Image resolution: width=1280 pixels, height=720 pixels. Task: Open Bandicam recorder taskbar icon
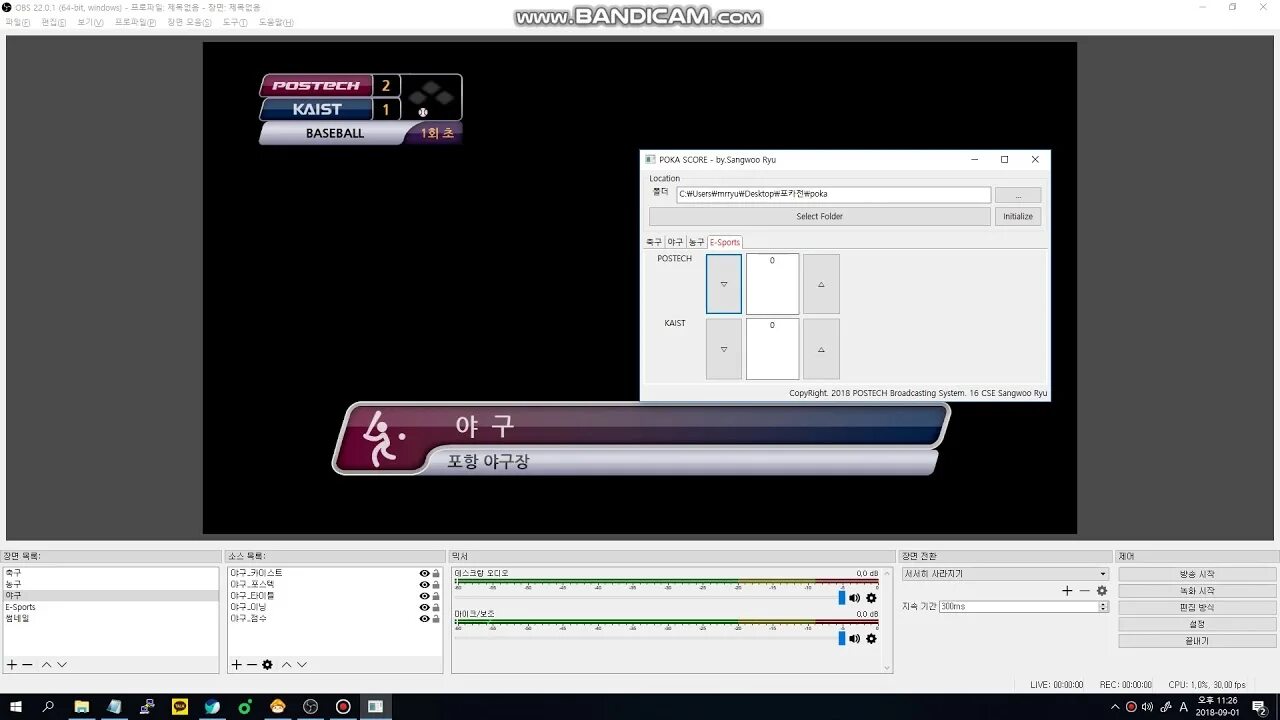click(x=343, y=706)
